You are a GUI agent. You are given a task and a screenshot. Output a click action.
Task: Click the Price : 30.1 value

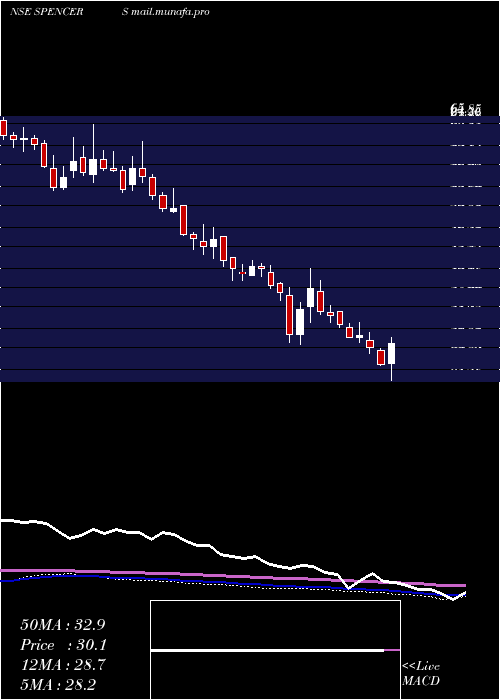[x=64, y=645]
